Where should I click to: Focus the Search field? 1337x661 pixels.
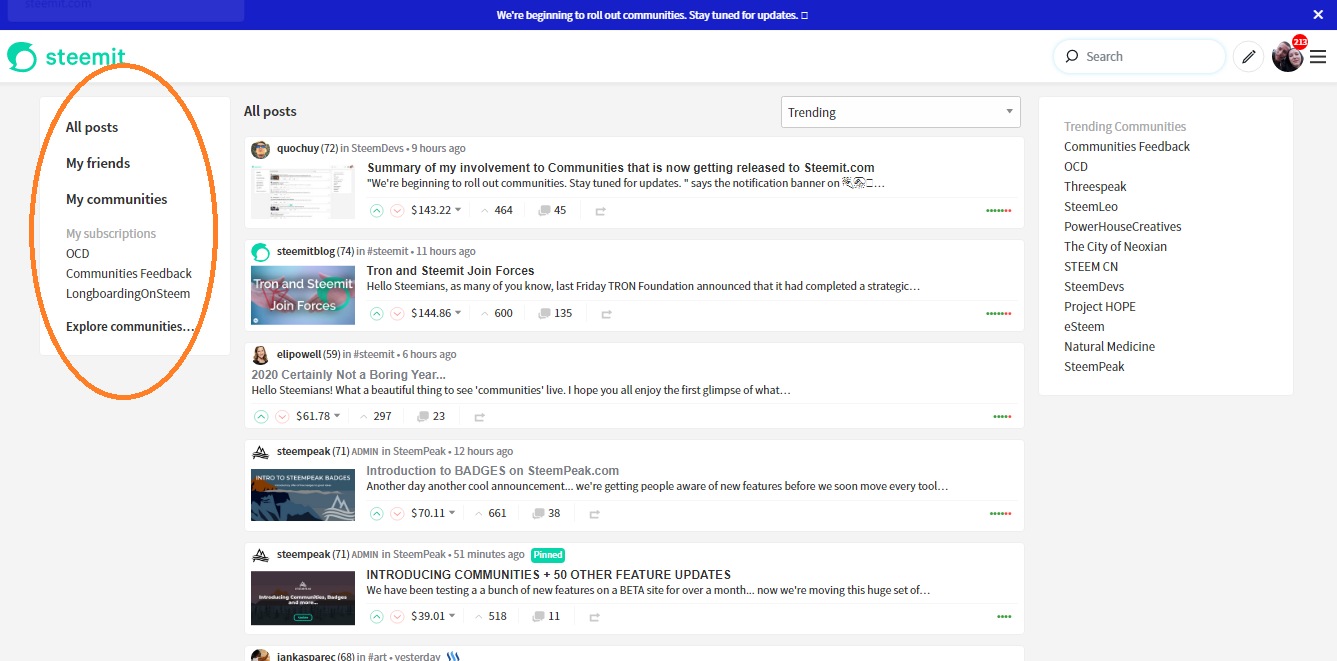pos(1140,57)
